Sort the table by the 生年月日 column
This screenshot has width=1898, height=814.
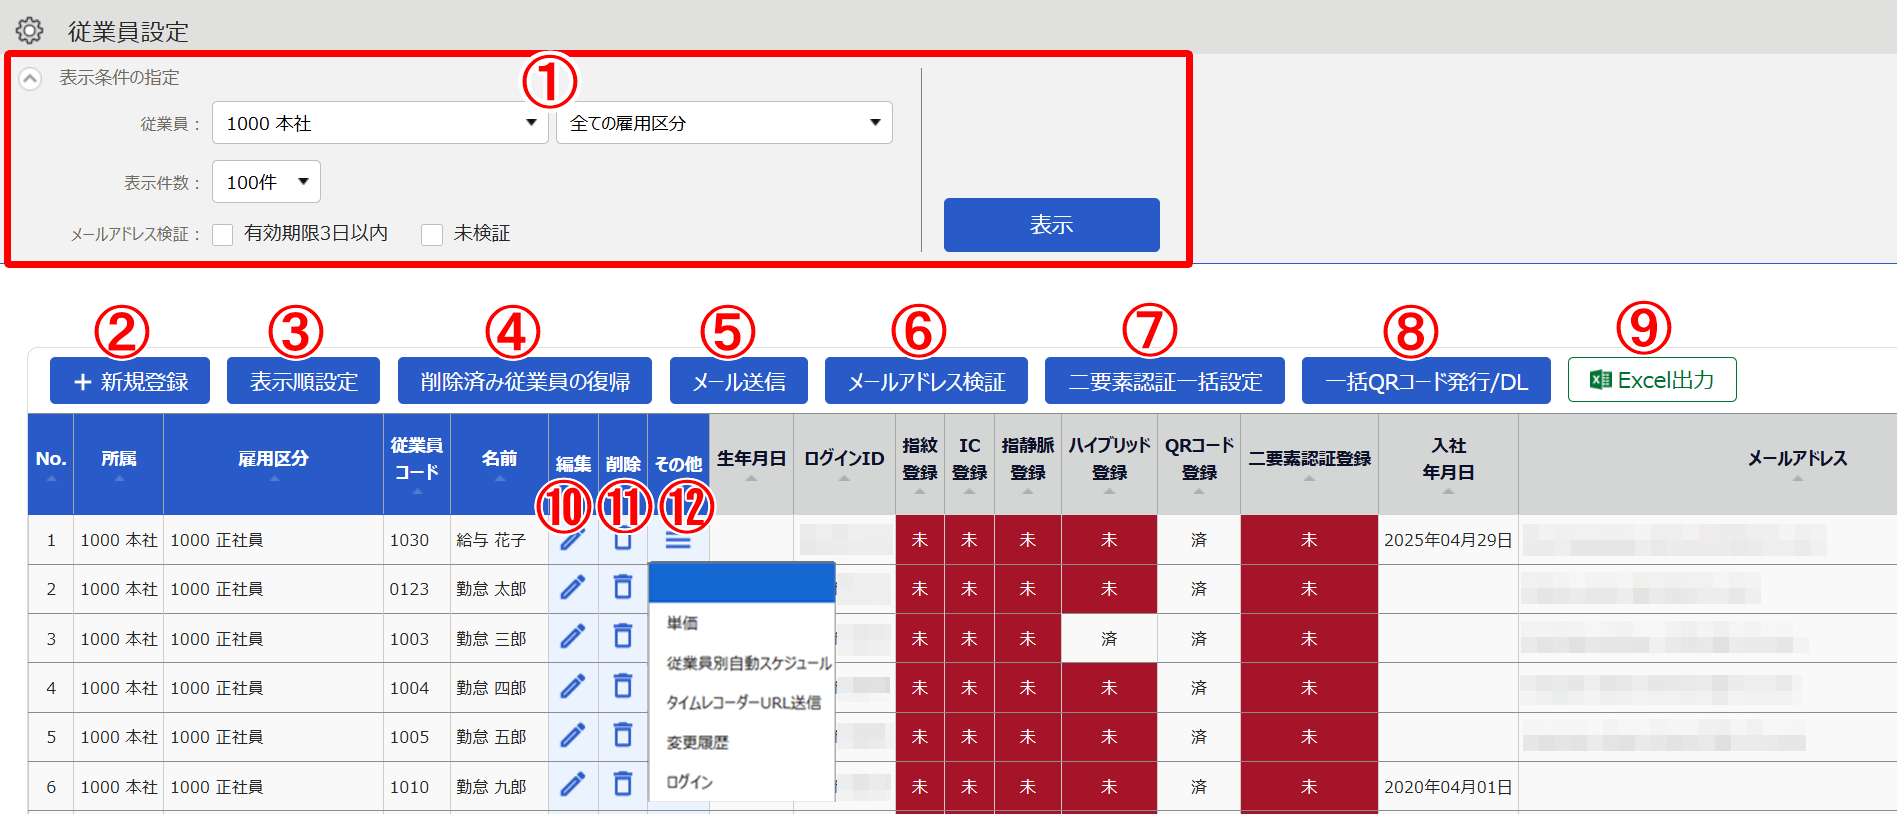tap(752, 478)
